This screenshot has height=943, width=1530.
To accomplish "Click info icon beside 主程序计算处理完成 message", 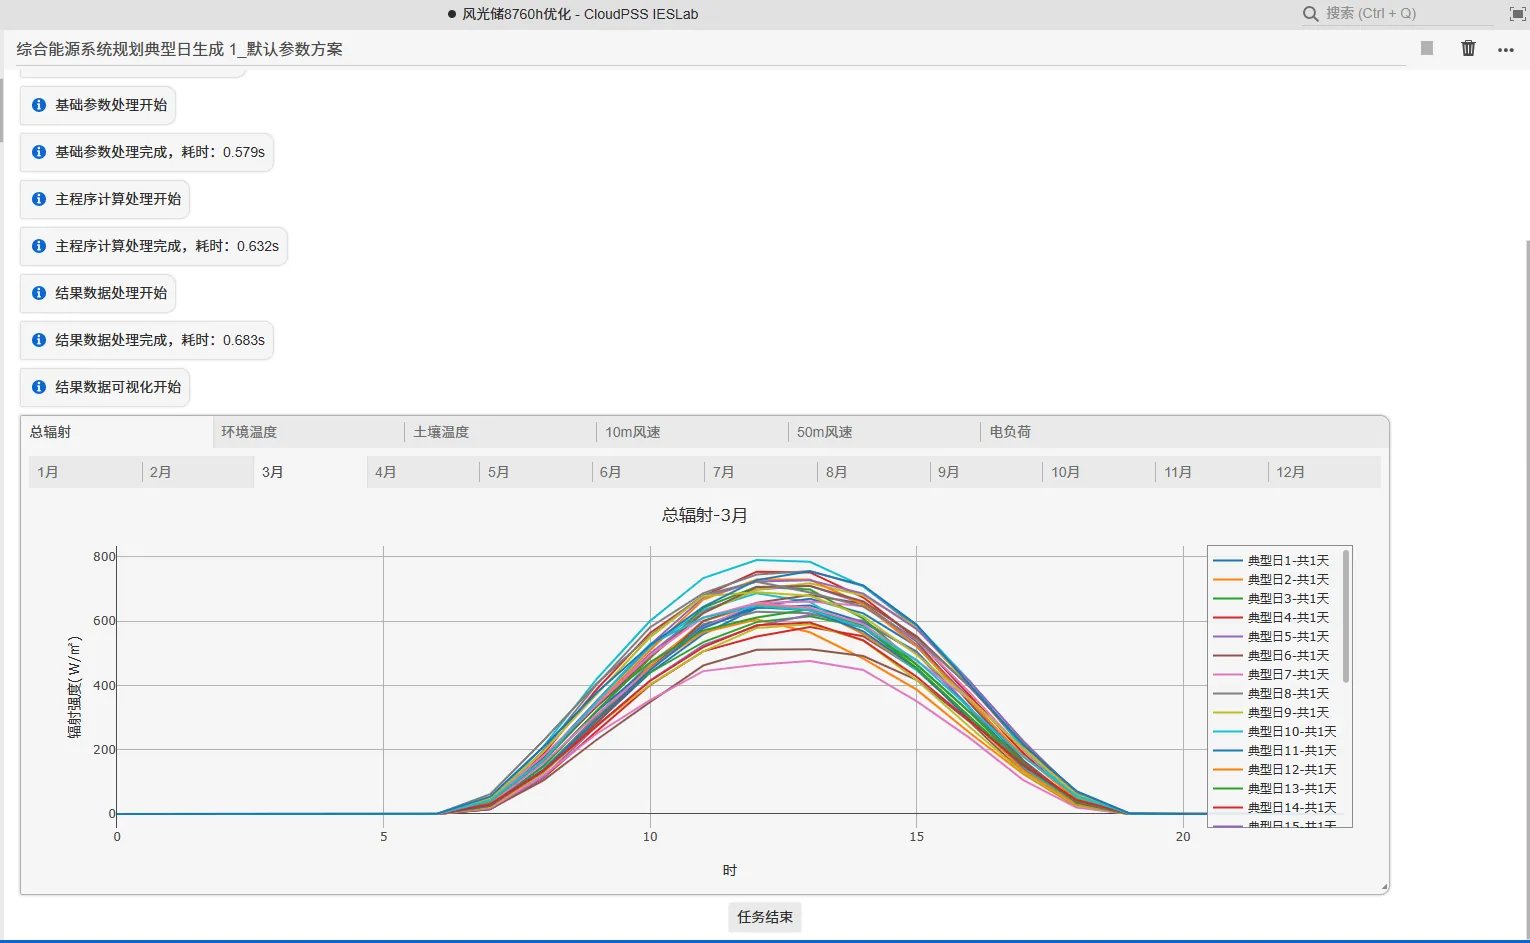I will click(x=39, y=246).
